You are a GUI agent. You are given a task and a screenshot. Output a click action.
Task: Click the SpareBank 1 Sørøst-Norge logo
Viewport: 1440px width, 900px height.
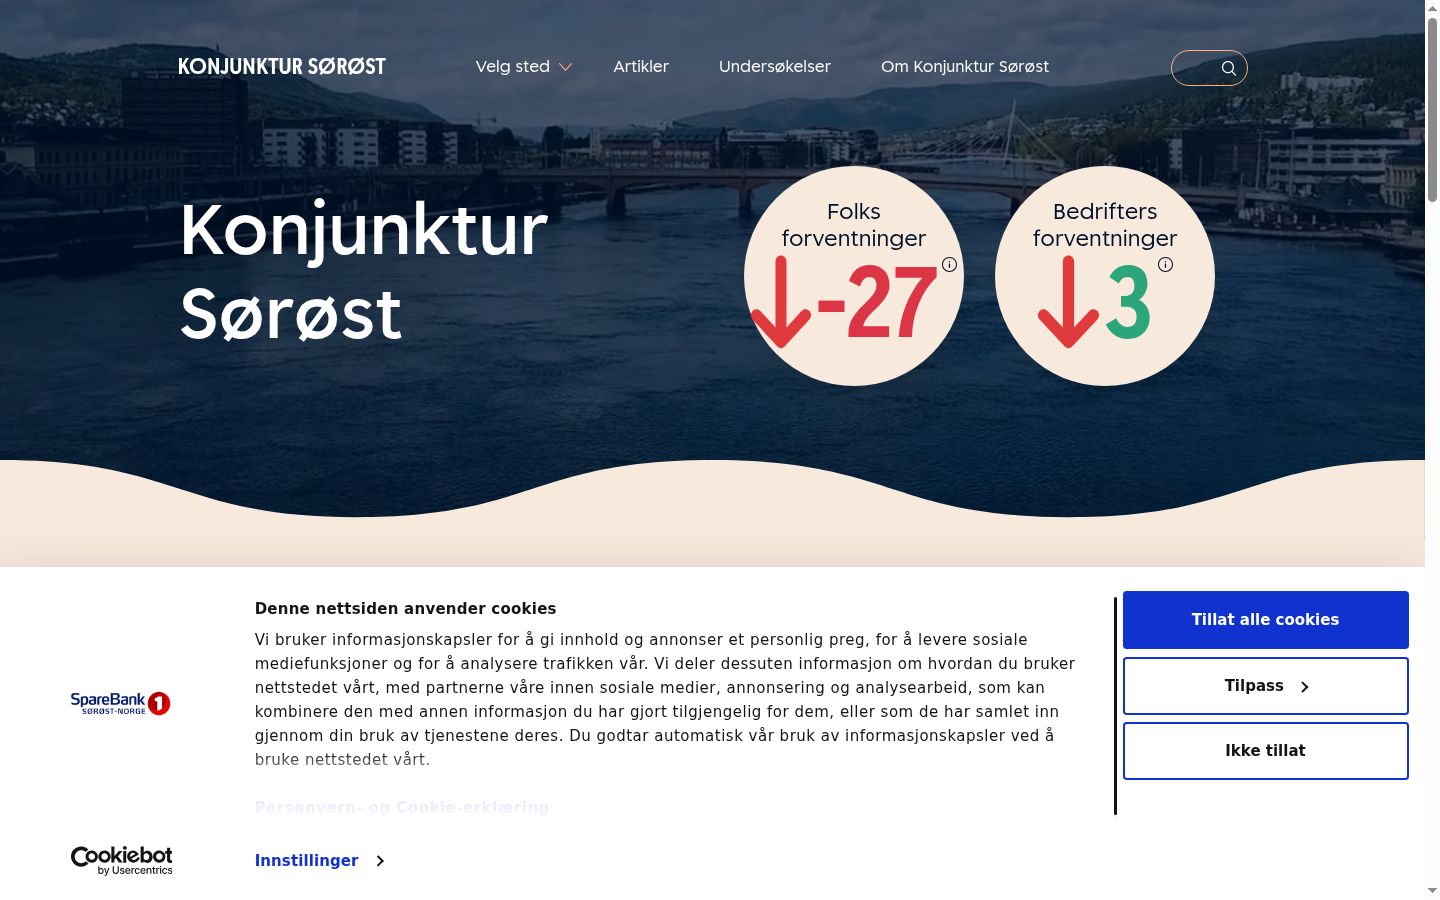[120, 703]
